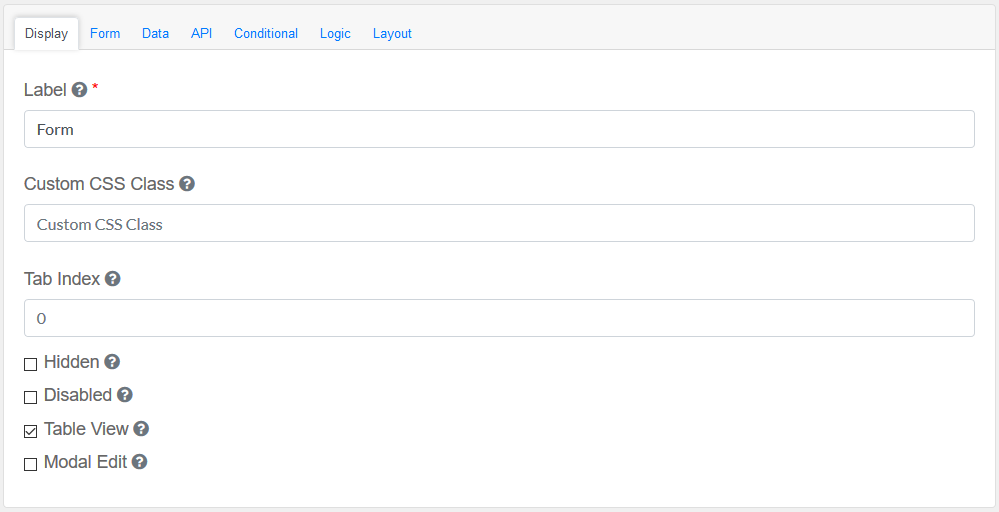Focus the Custom CSS Class input
The image size is (999, 512).
point(499,224)
